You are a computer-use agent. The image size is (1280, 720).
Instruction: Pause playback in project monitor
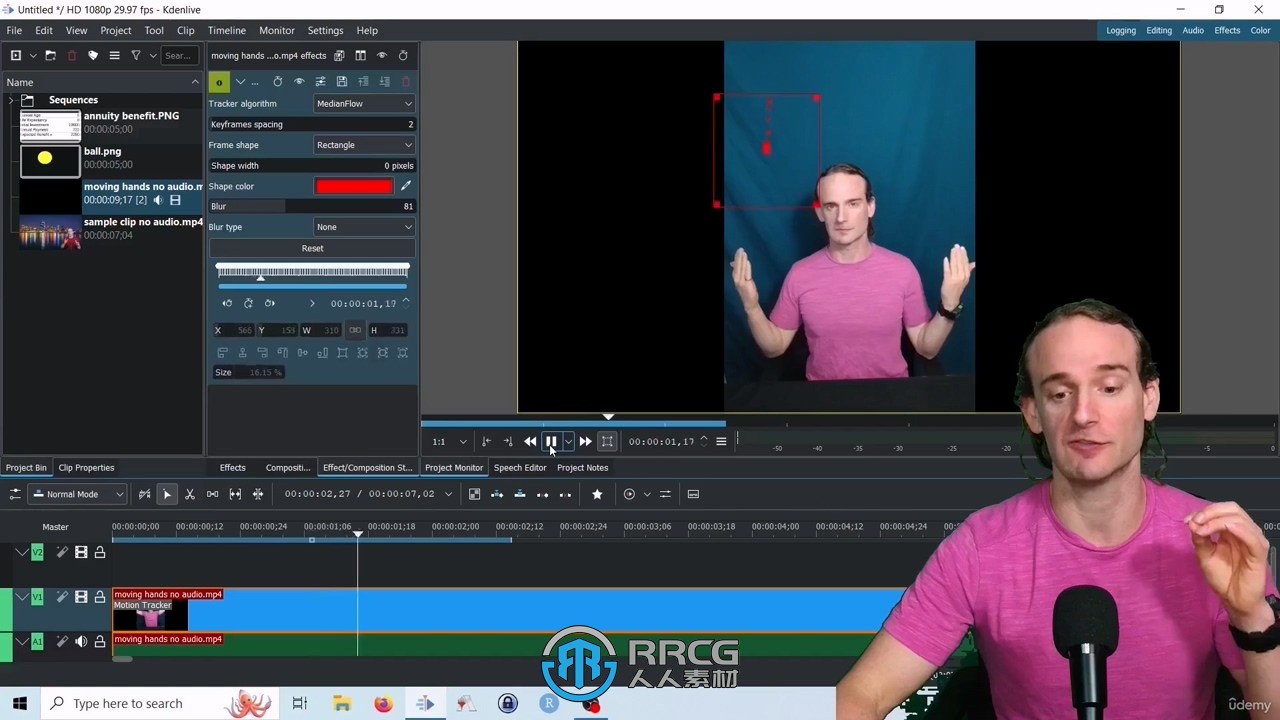(x=551, y=441)
